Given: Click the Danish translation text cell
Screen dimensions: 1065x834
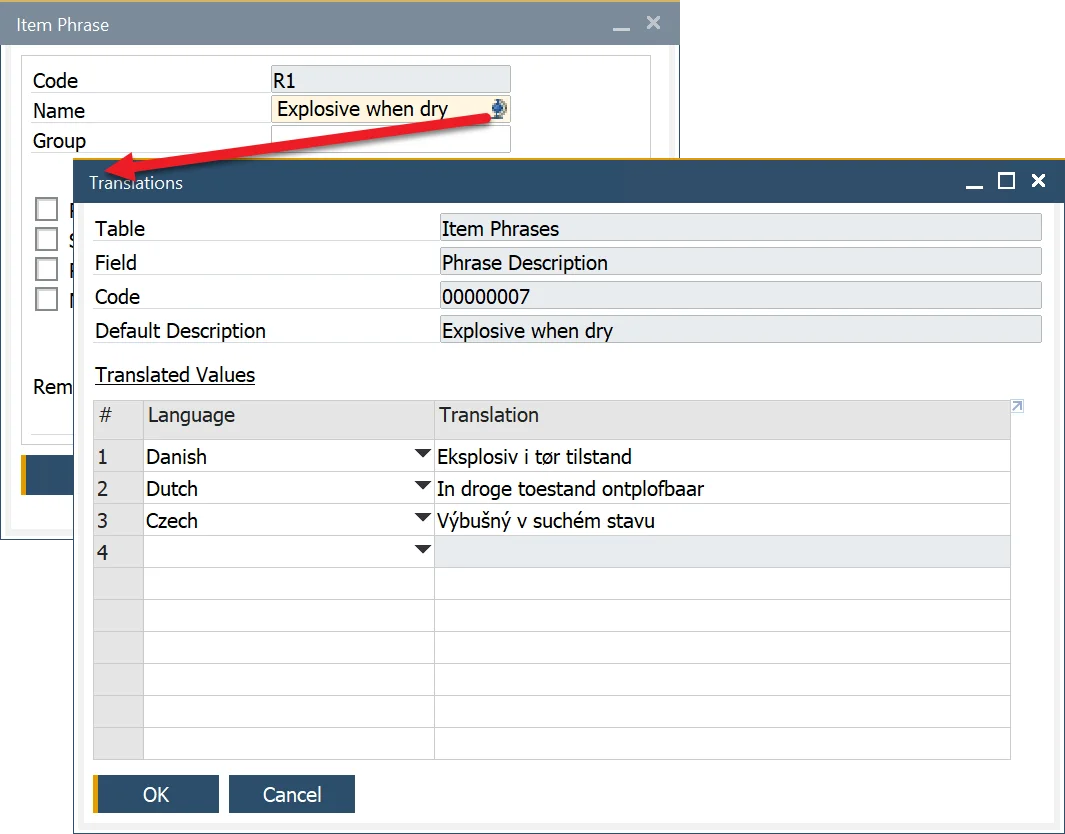Looking at the screenshot, I should click(720, 457).
